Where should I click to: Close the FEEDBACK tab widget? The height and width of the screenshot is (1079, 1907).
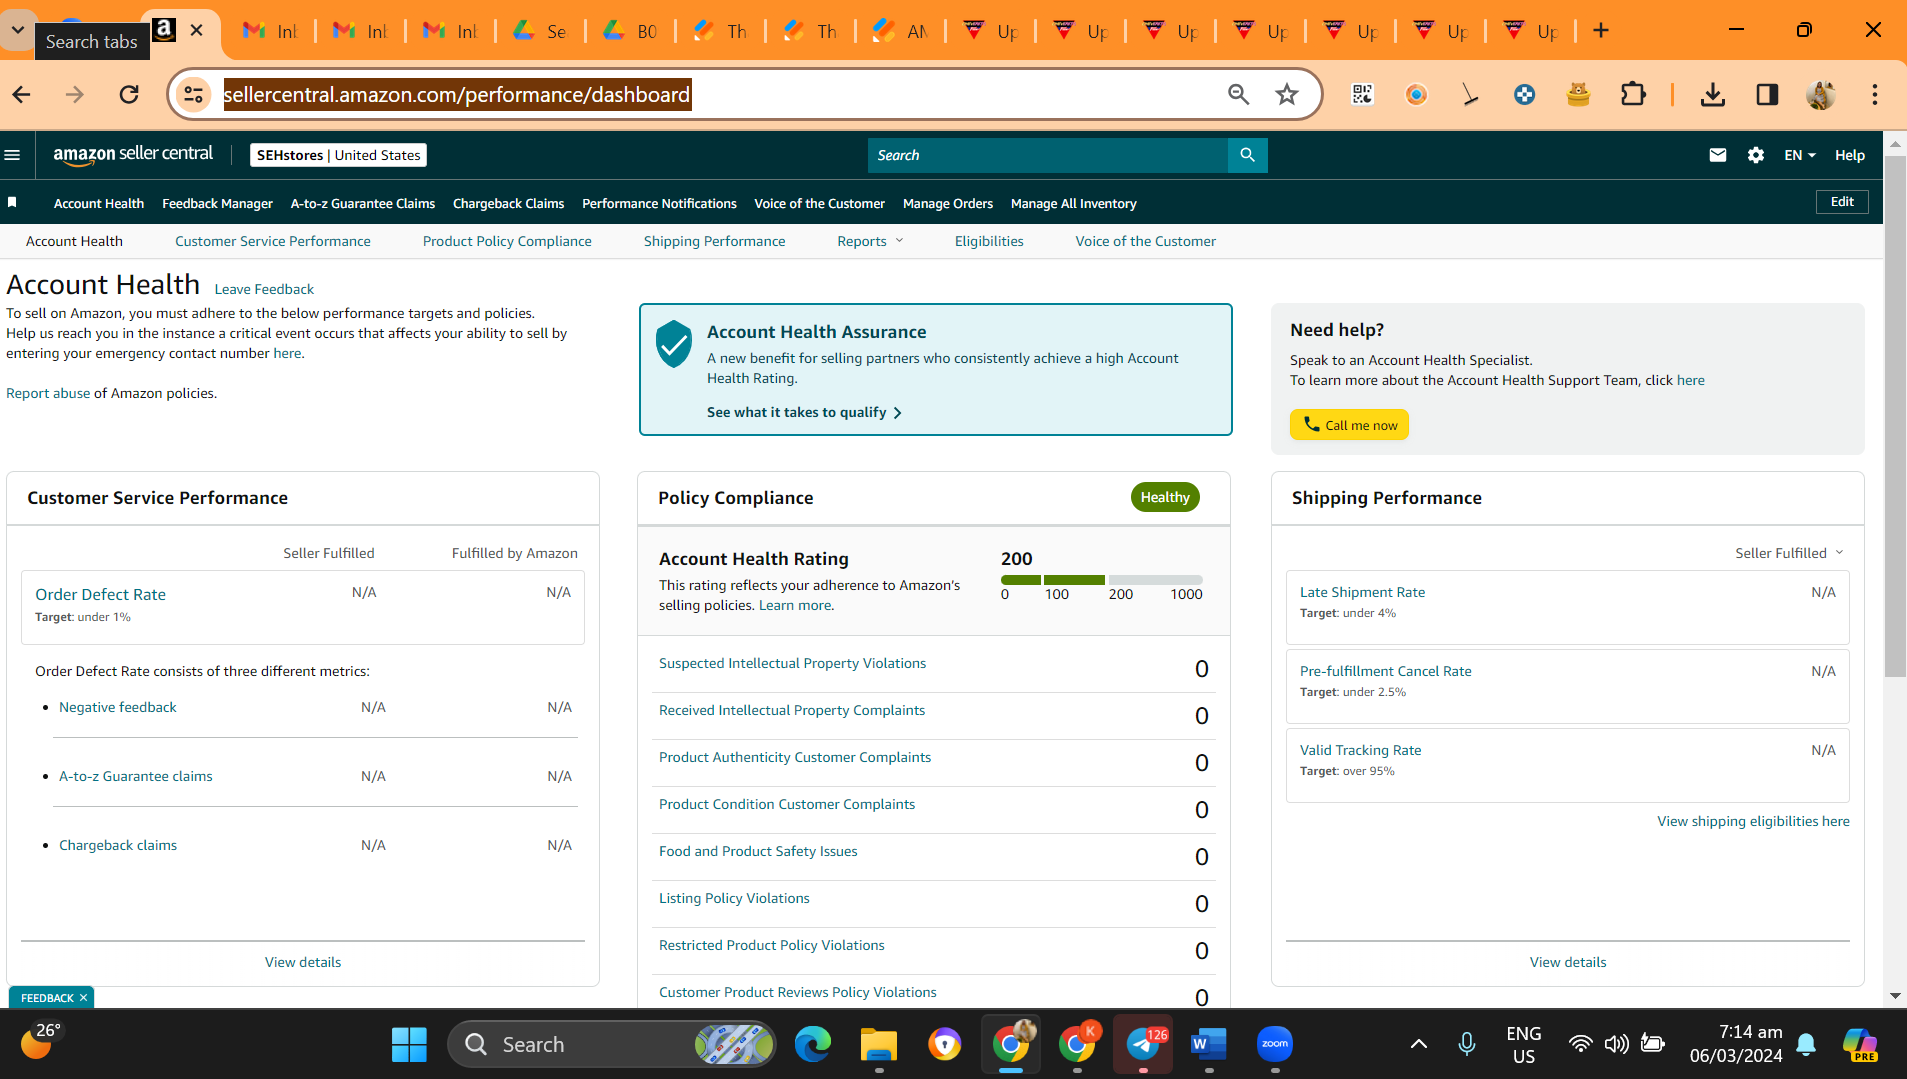tap(83, 998)
